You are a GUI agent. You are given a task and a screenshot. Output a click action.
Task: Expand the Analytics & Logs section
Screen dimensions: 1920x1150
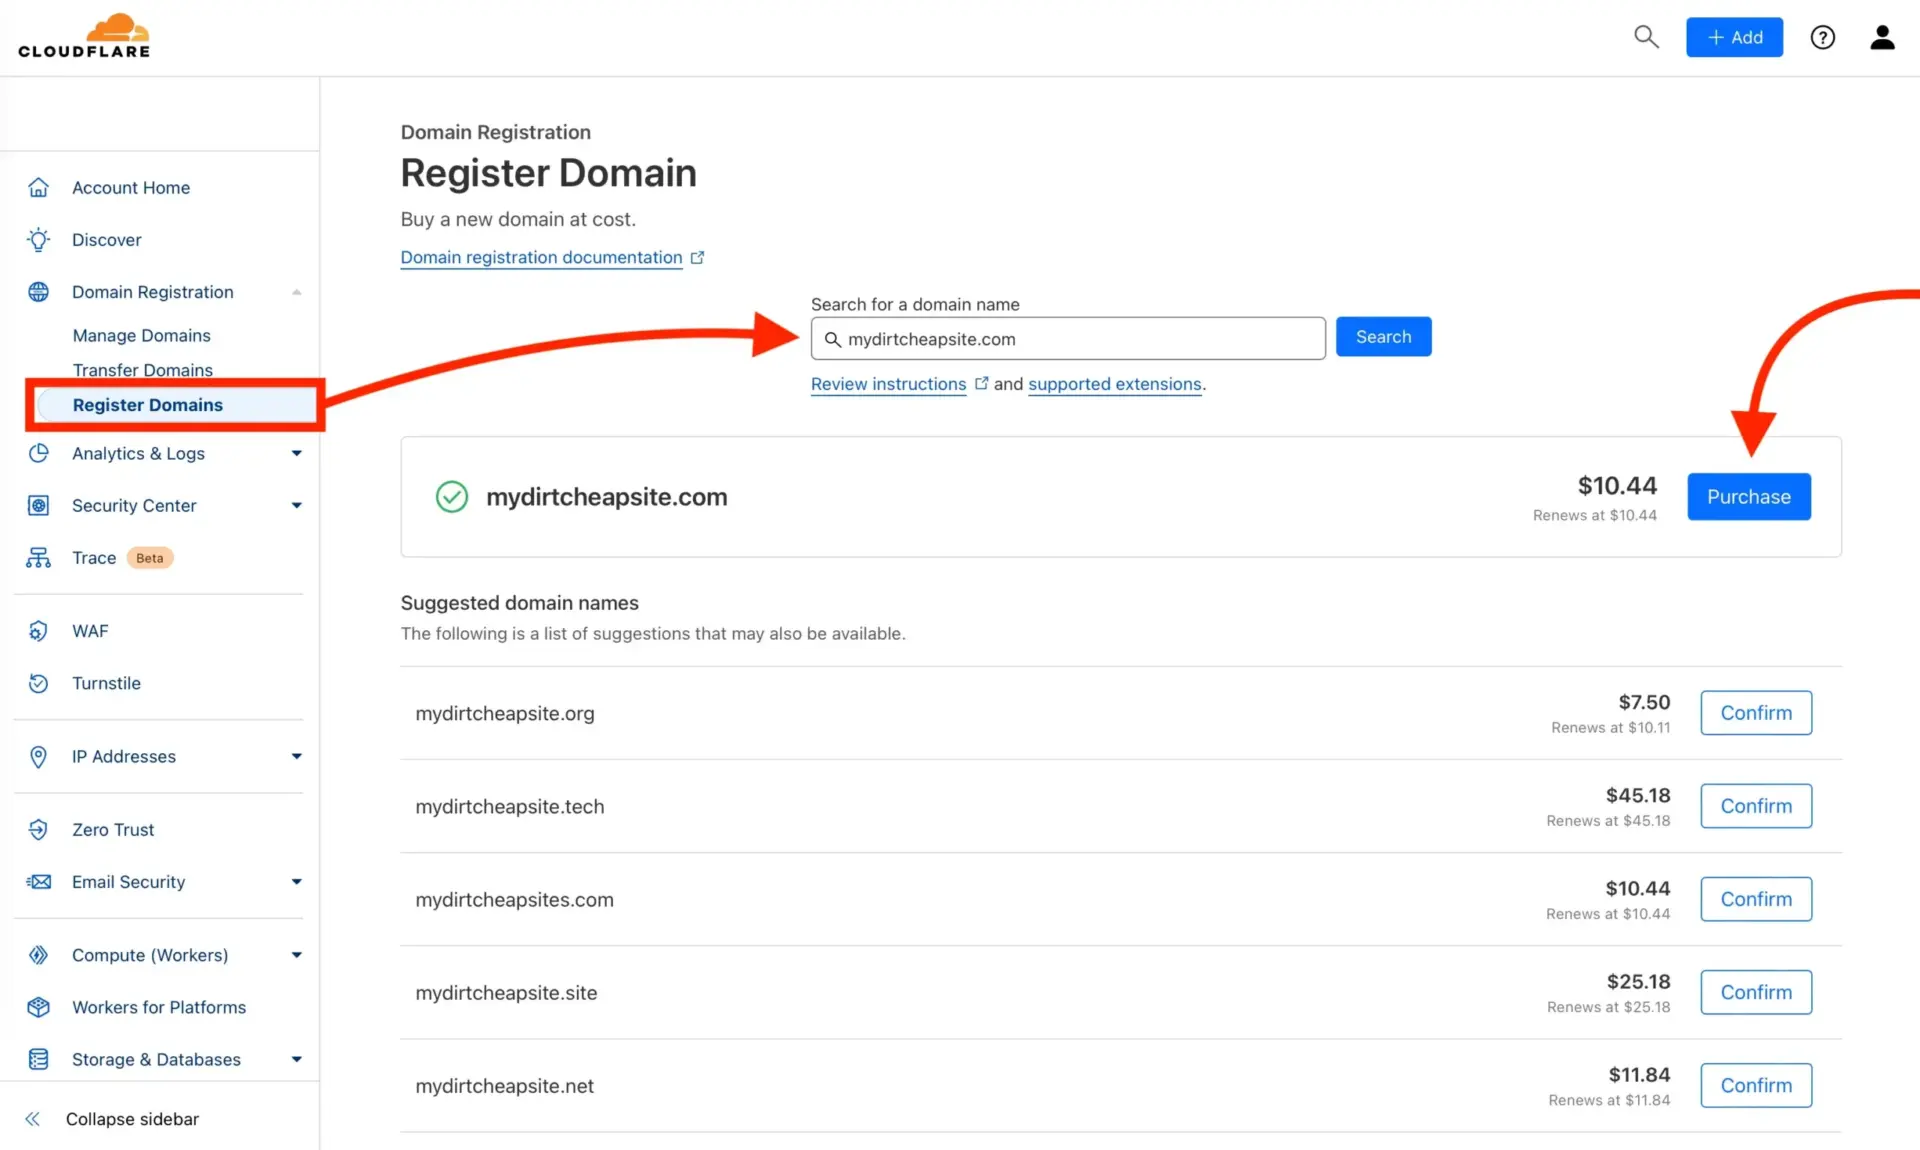[x=296, y=453]
